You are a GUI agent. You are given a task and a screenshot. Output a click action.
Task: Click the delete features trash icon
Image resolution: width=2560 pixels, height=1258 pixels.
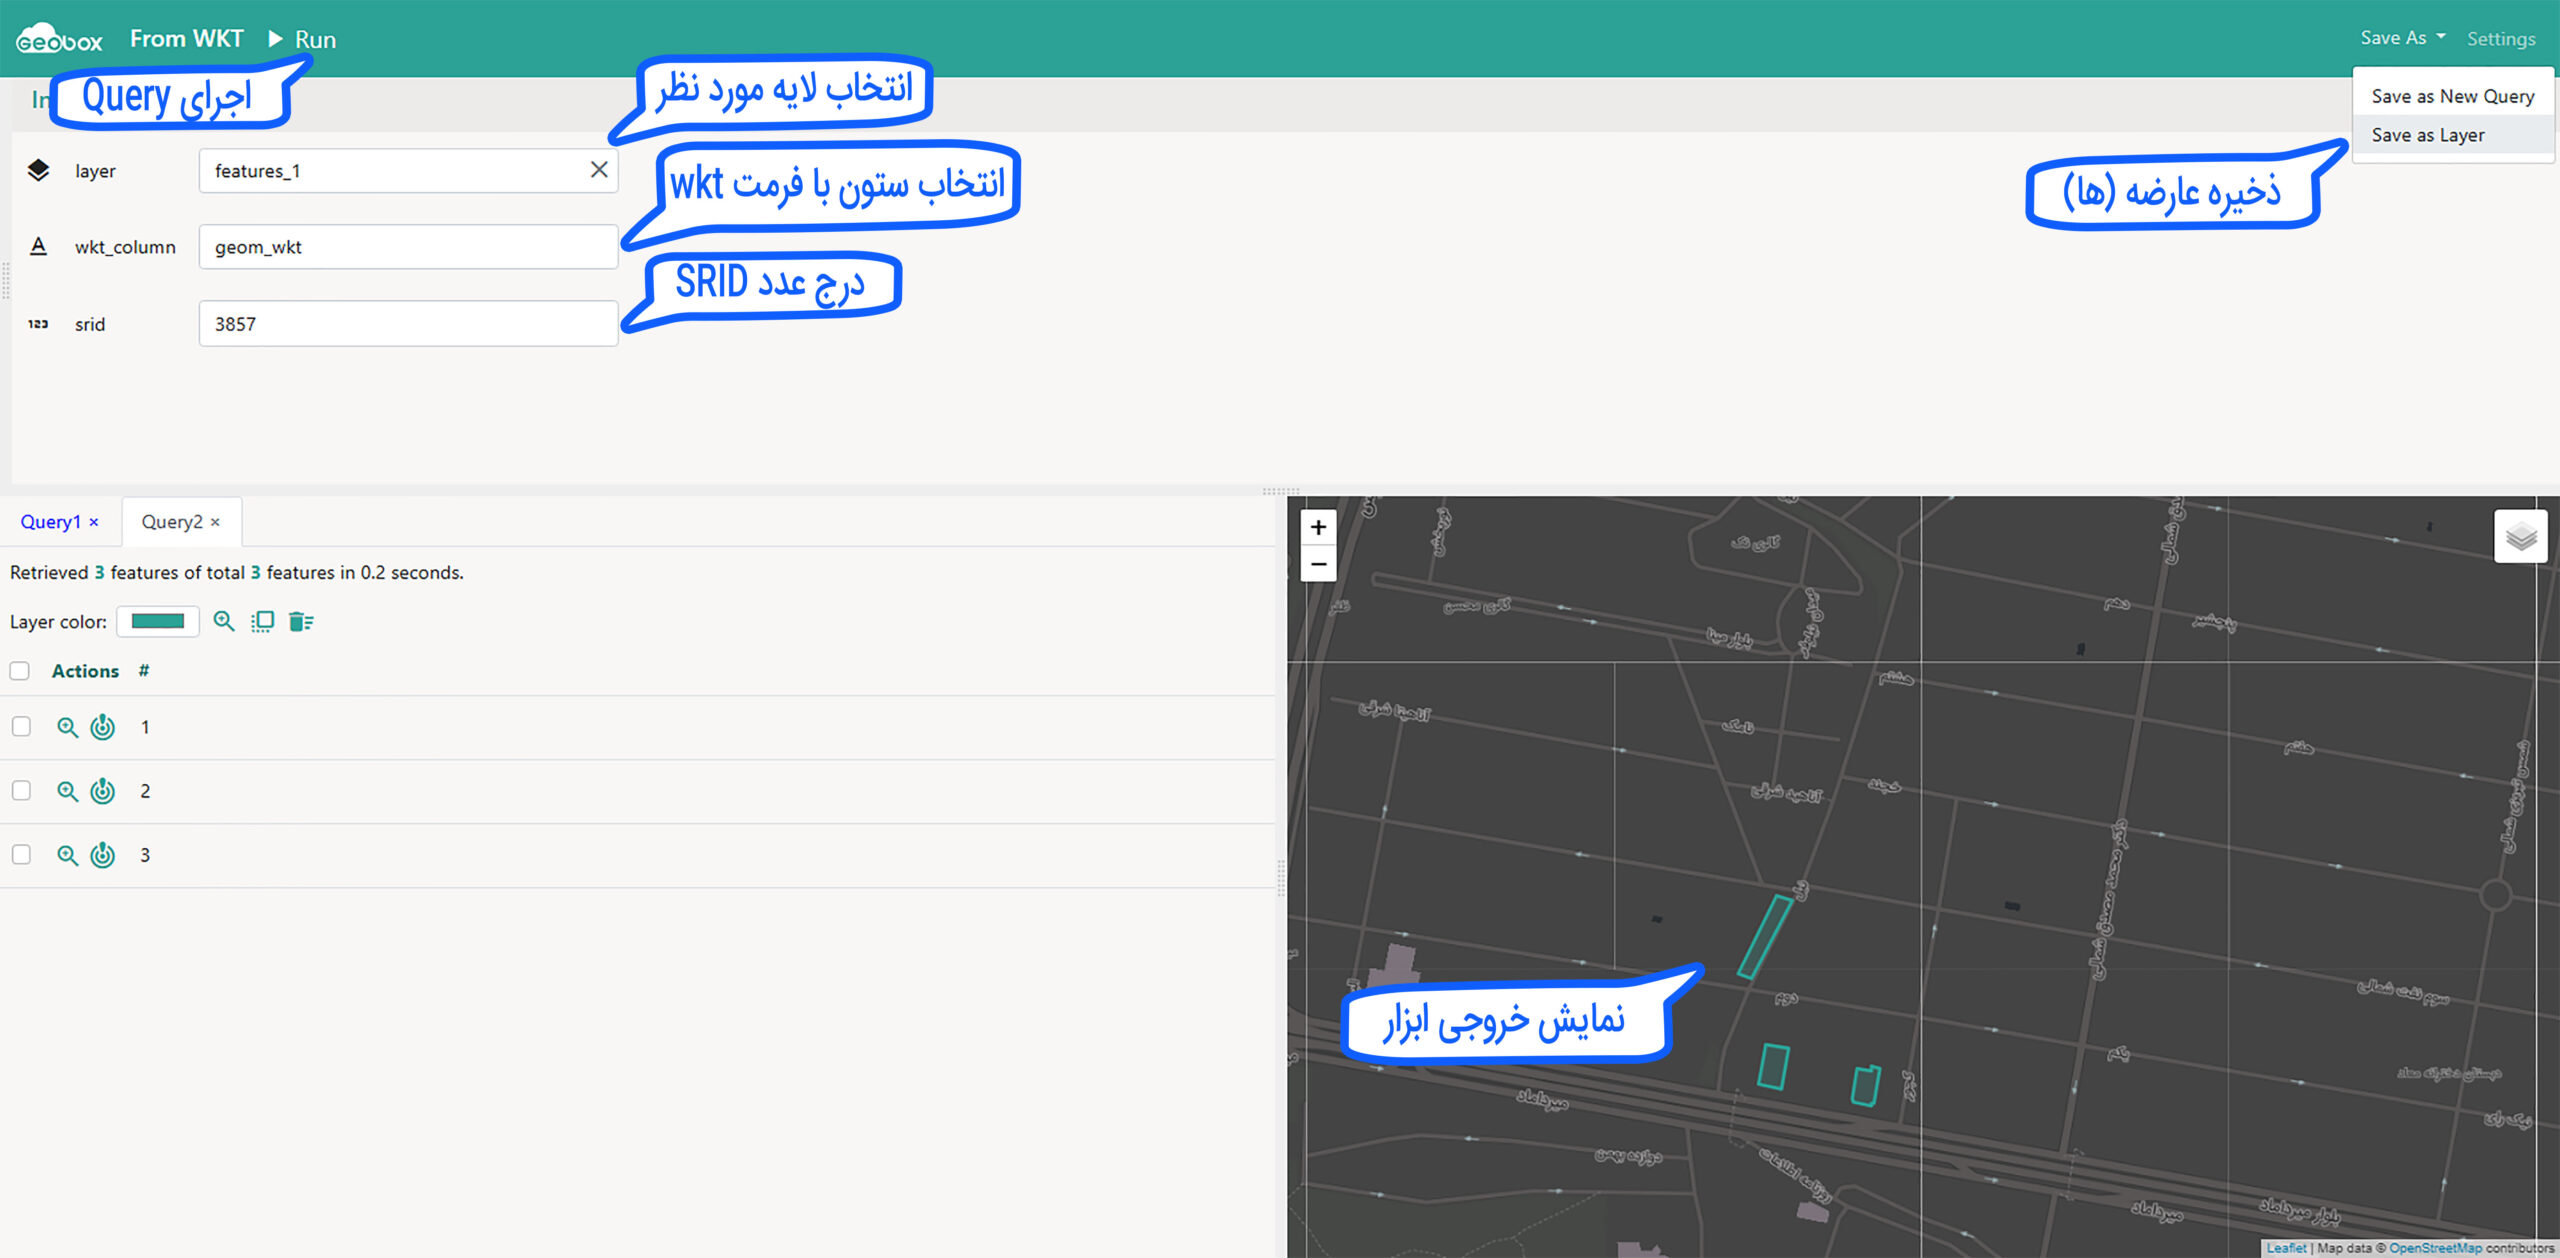point(300,621)
